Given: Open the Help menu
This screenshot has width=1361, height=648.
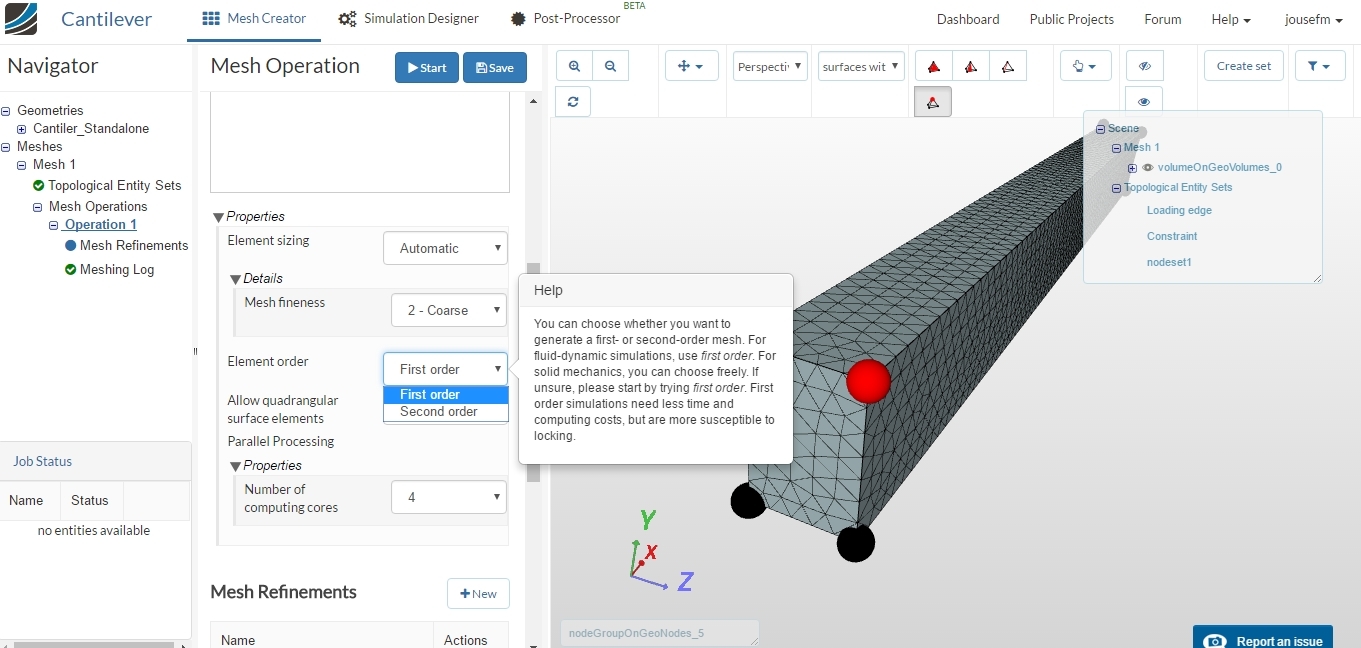Looking at the screenshot, I should pyautogui.click(x=1231, y=19).
